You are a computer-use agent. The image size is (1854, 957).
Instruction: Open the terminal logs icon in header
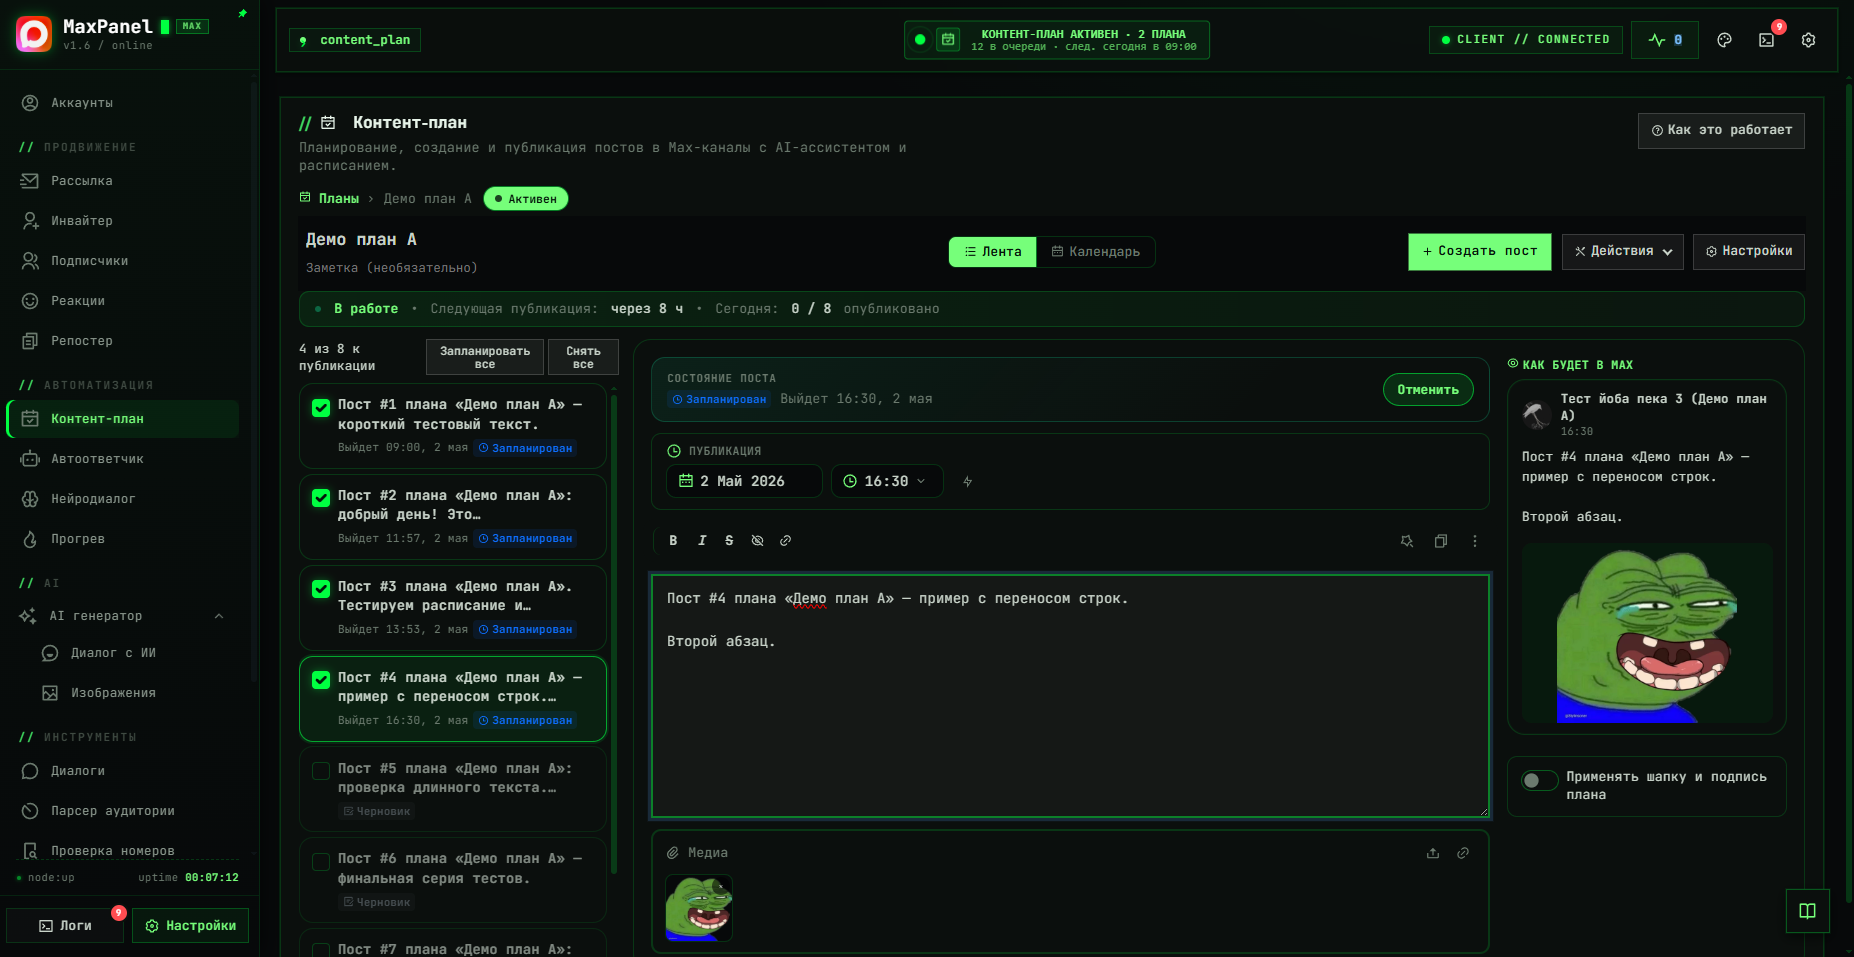click(1767, 40)
